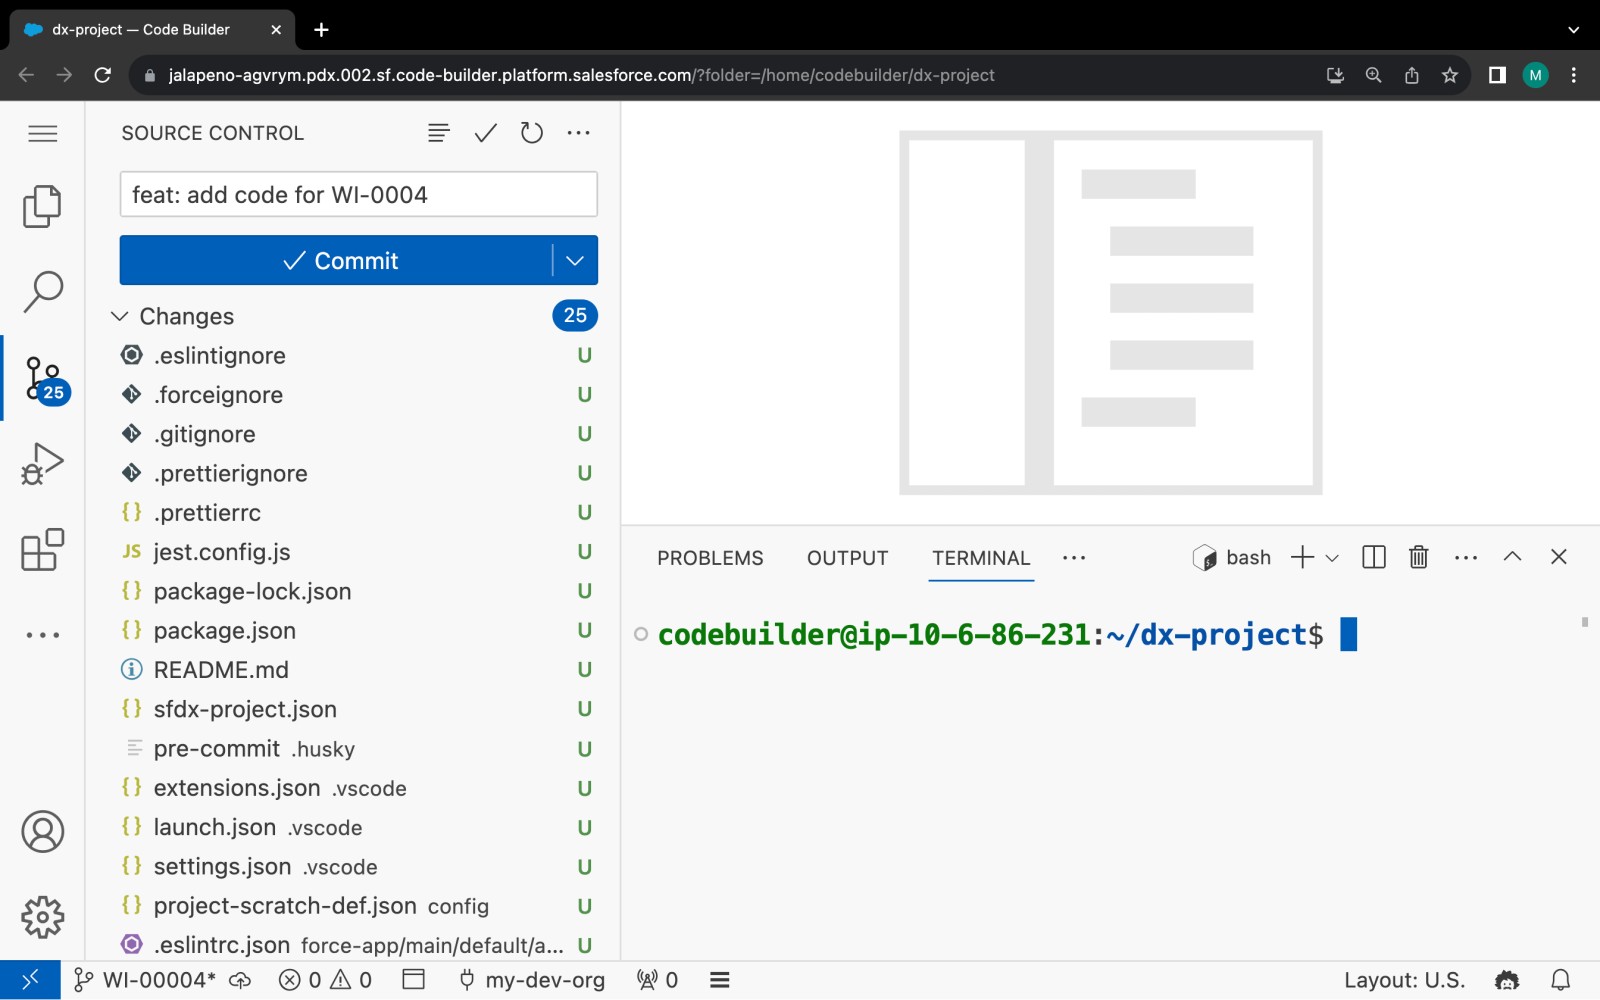
Task: Open pre-commit .husky change entry
Action: (353, 748)
